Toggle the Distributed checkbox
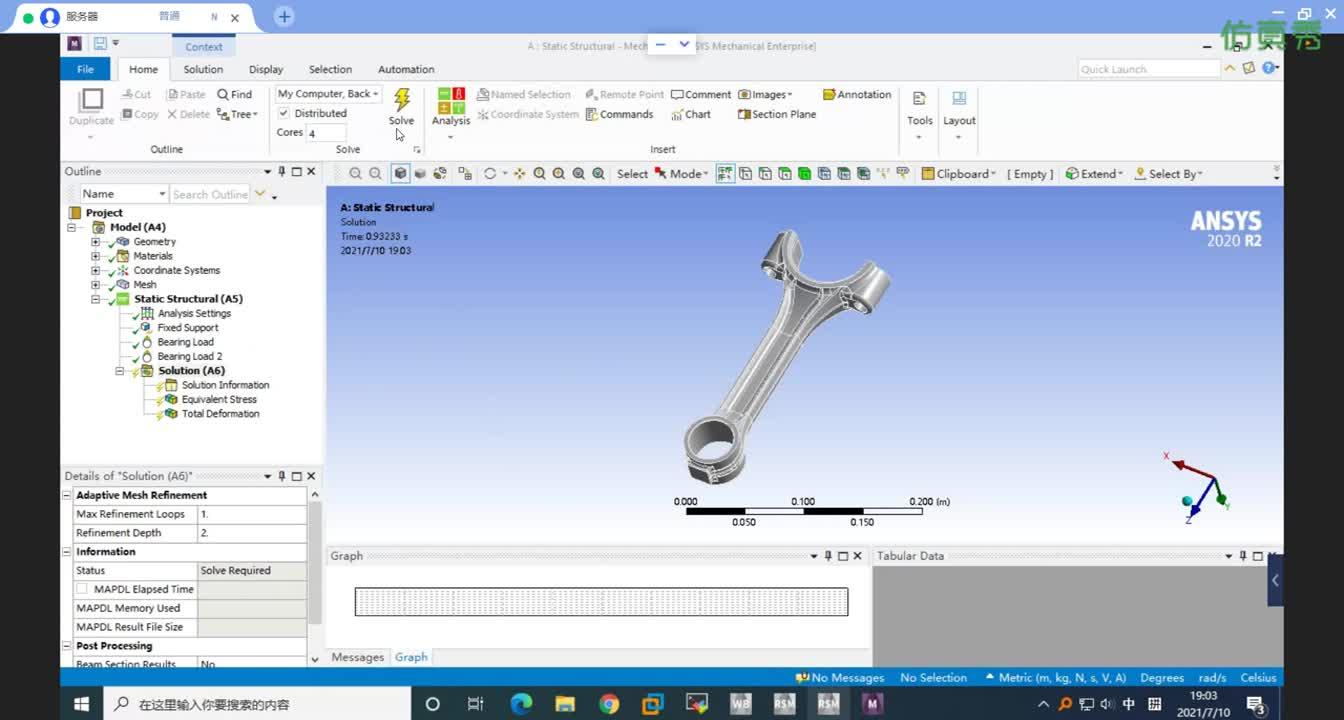 pos(284,113)
